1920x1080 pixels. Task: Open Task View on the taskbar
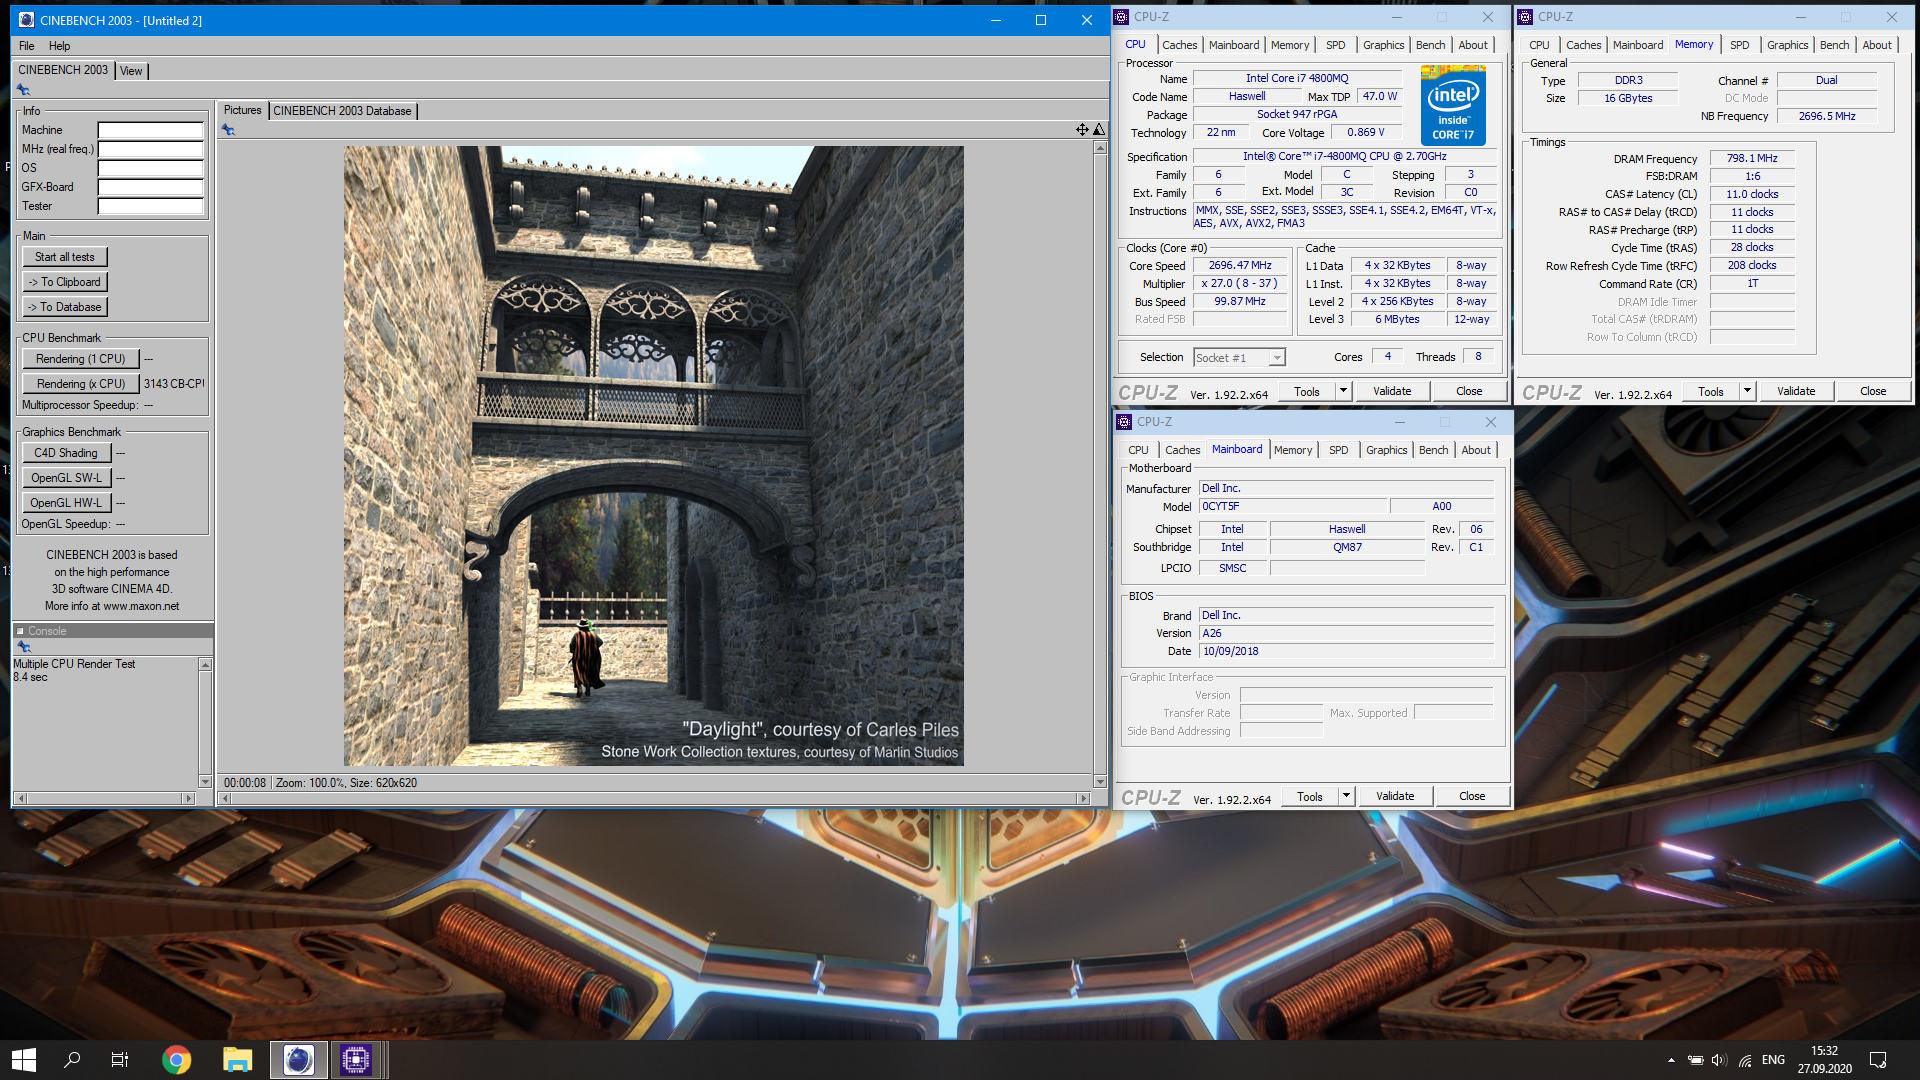tap(120, 1060)
